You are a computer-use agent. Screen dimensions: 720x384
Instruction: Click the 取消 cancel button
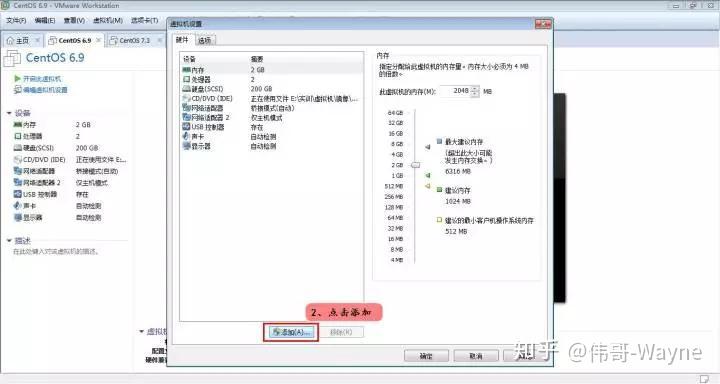[476, 356]
